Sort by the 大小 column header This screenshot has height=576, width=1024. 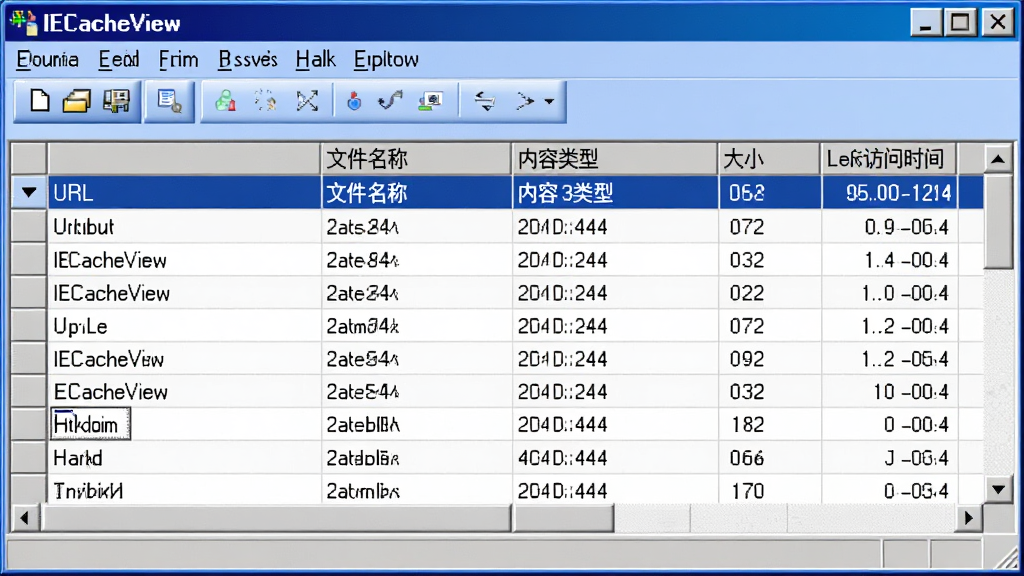(769, 159)
